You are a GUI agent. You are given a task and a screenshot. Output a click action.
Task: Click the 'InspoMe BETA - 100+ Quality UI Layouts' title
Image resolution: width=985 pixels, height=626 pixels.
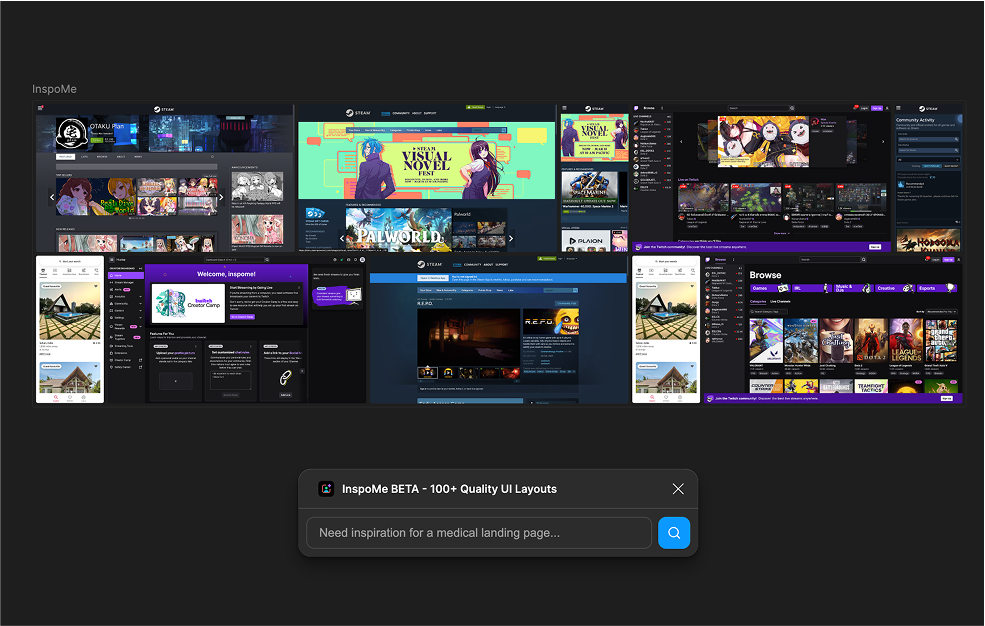pyautogui.click(x=449, y=488)
